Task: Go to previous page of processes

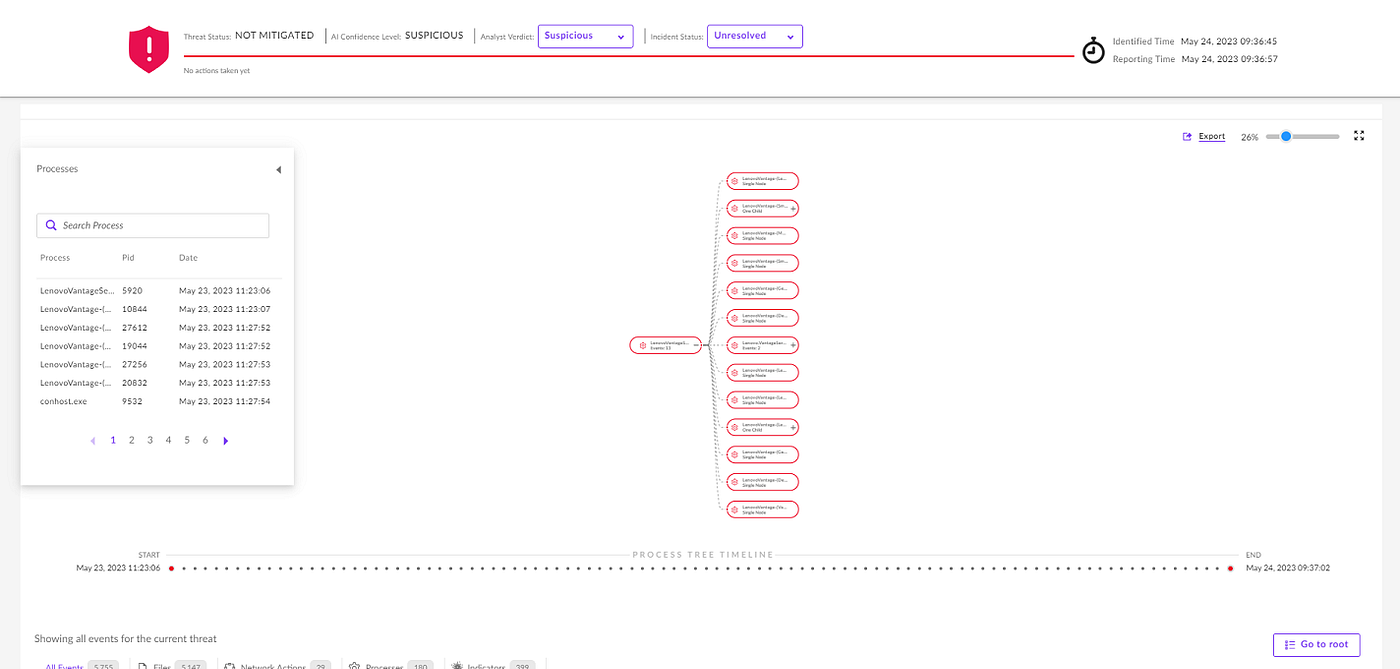Action: coord(93,441)
